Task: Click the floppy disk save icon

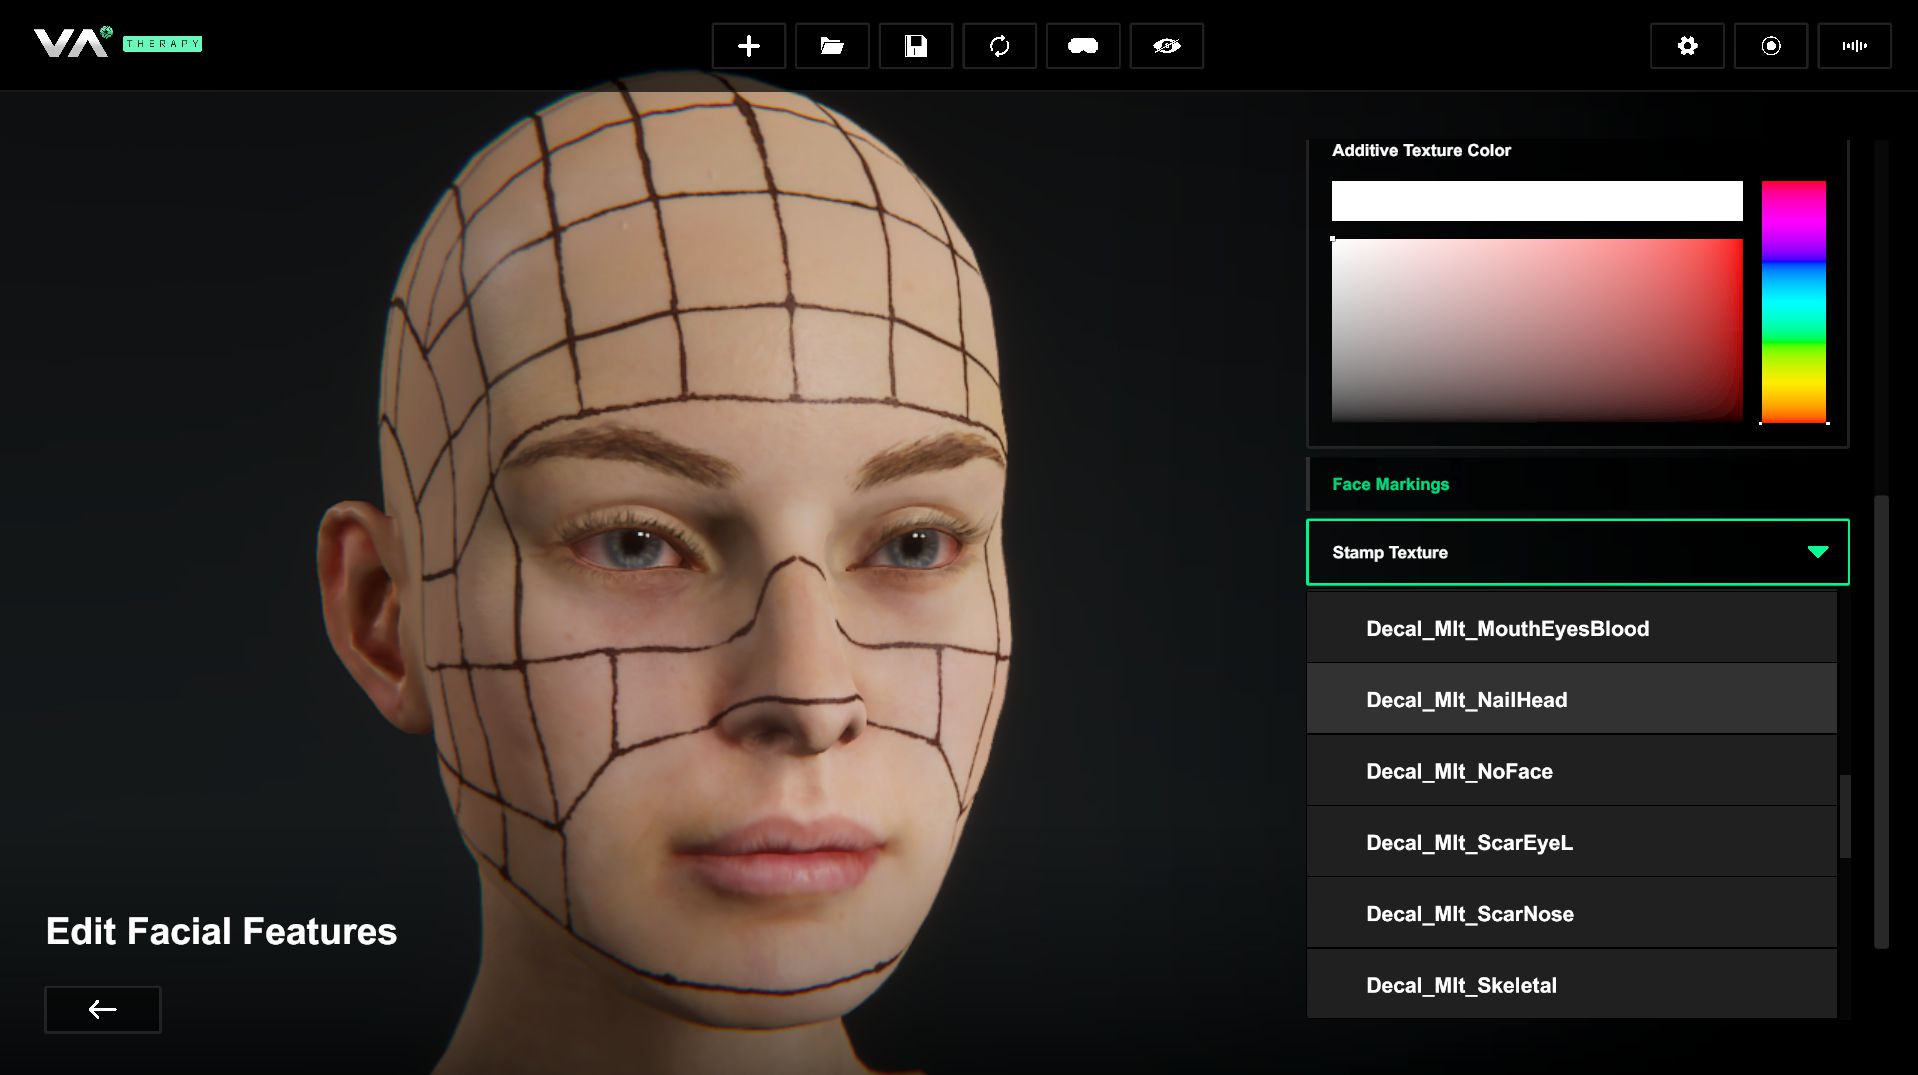Action: tap(915, 46)
